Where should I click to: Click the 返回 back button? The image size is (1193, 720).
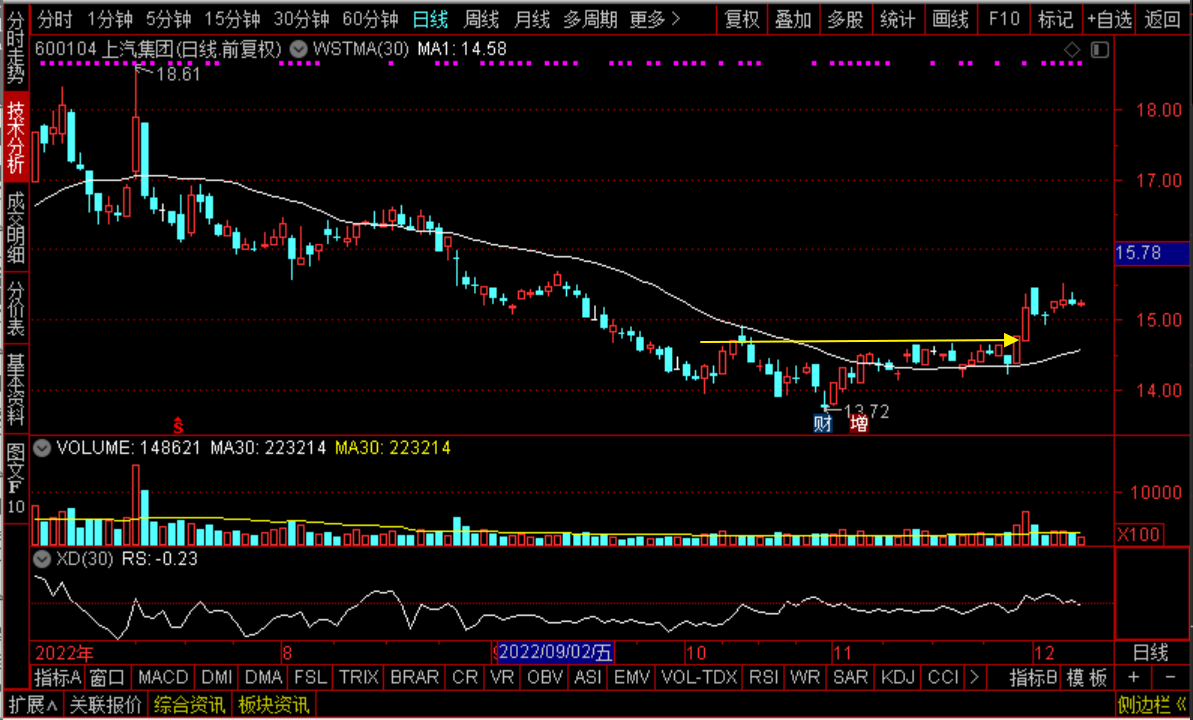1163,19
